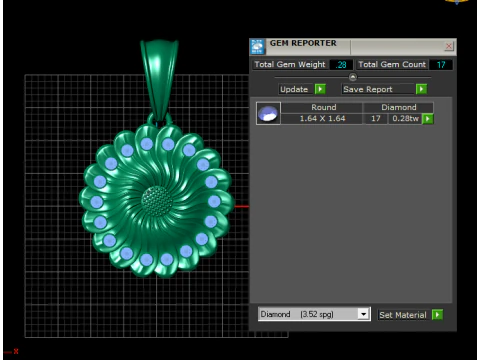480x360 pixels.
Task: Select the textured center of the flower pendant
Action: tap(157, 201)
